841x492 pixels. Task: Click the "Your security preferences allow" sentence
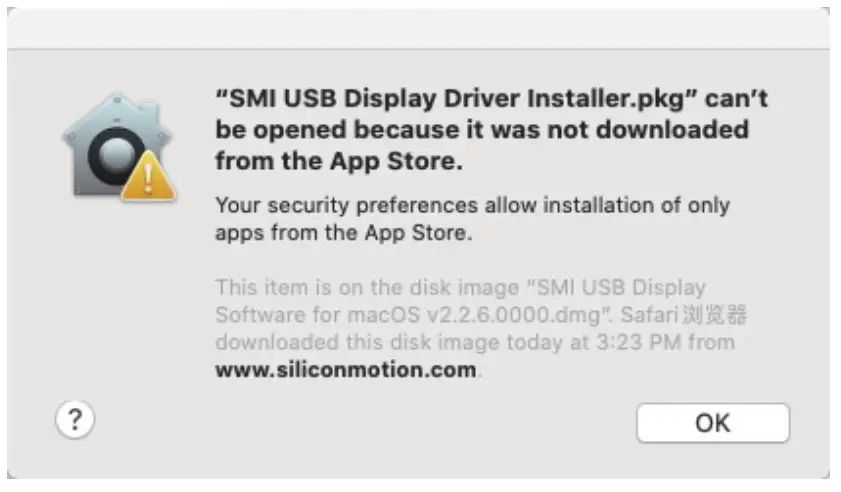(x=346, y=205)
